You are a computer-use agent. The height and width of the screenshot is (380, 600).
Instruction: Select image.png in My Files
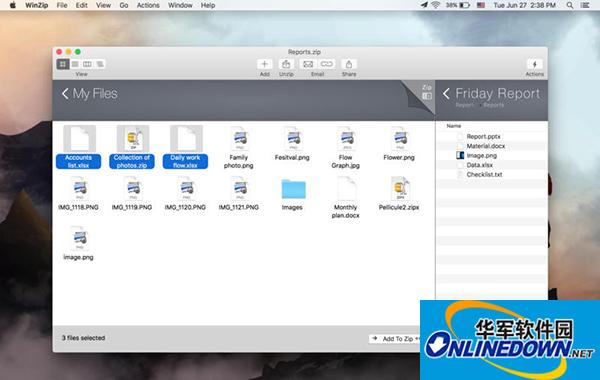click(78, 243)
